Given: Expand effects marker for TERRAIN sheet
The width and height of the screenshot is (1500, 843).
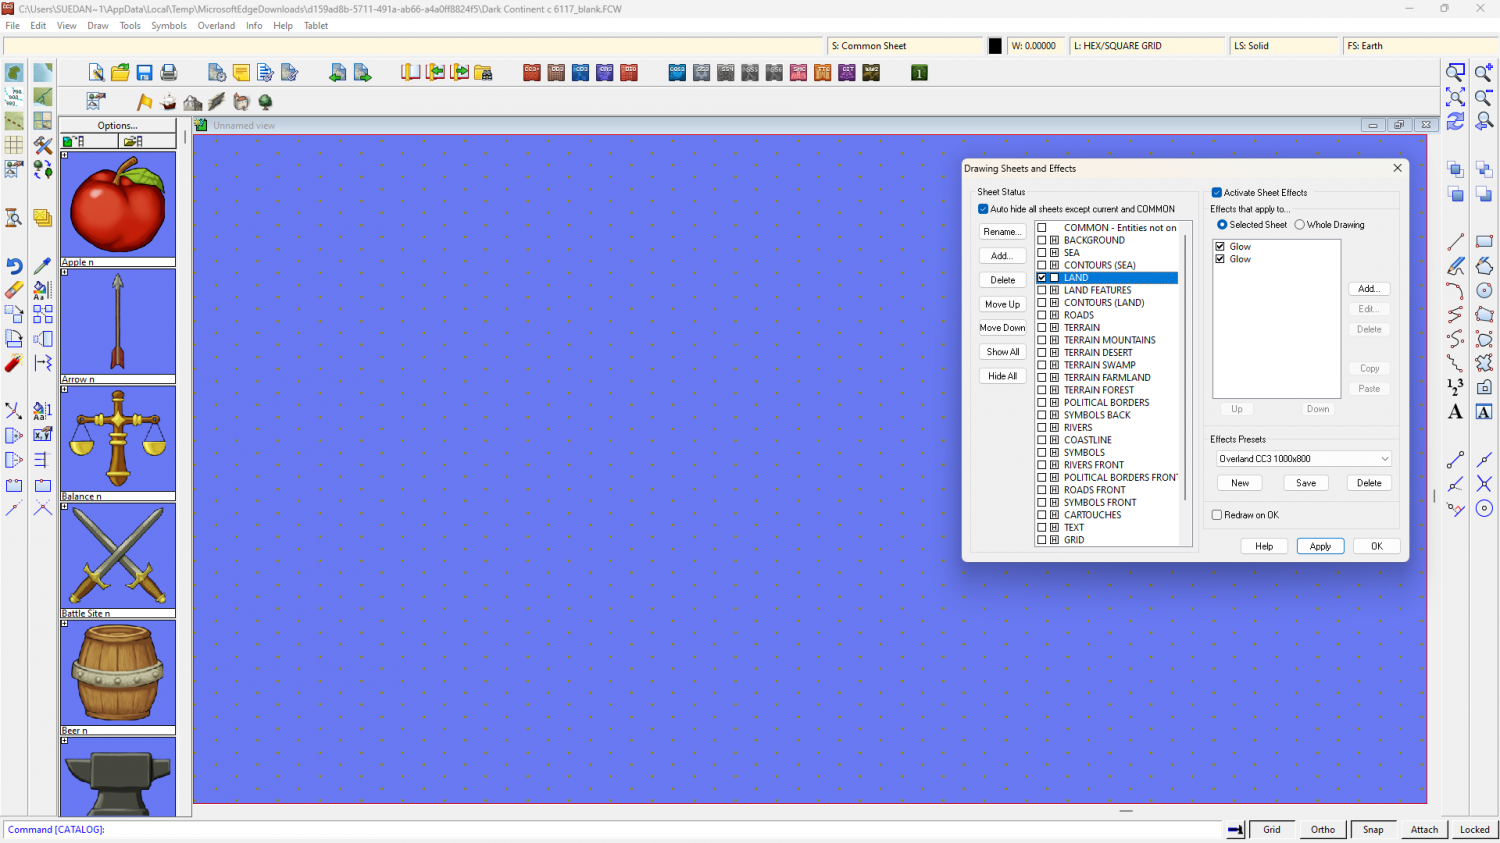Looking at the screenshot, I should [1054, 328].
